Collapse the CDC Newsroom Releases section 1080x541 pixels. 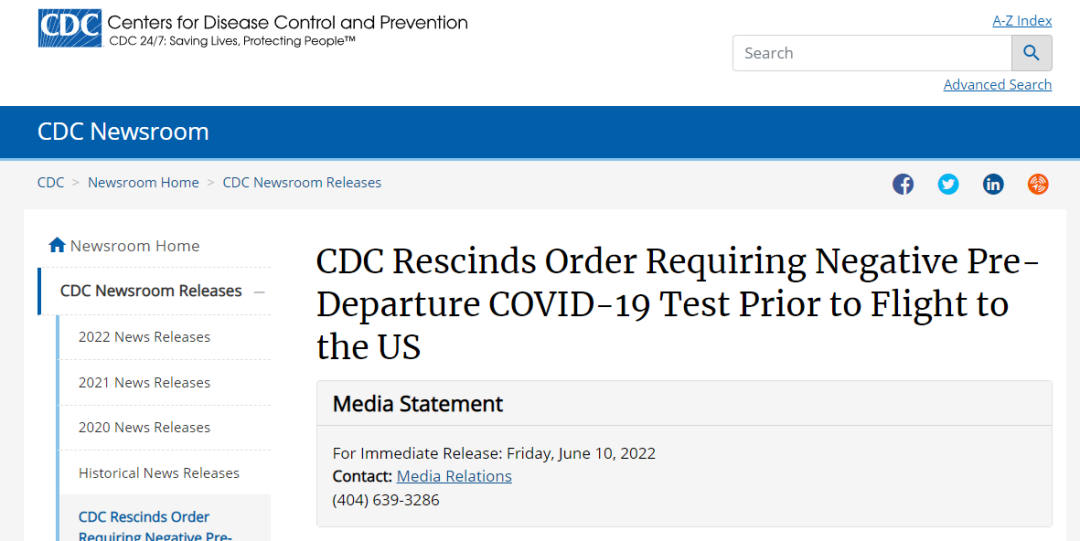point(259,291)
